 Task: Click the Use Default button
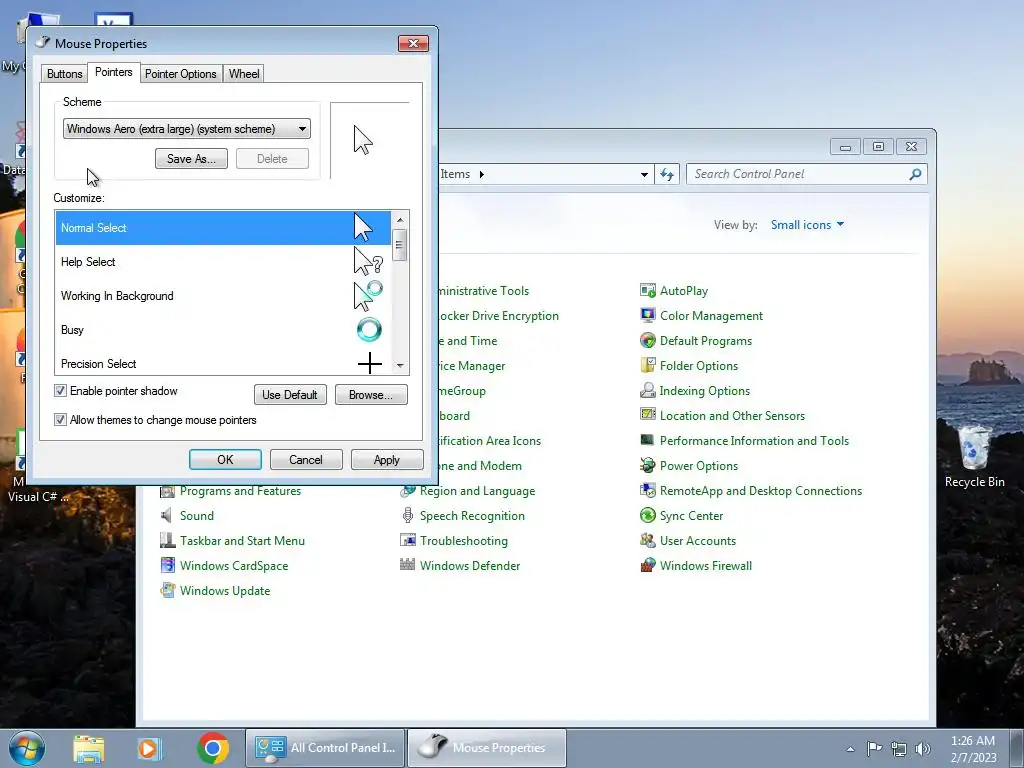tap(290, 394)
